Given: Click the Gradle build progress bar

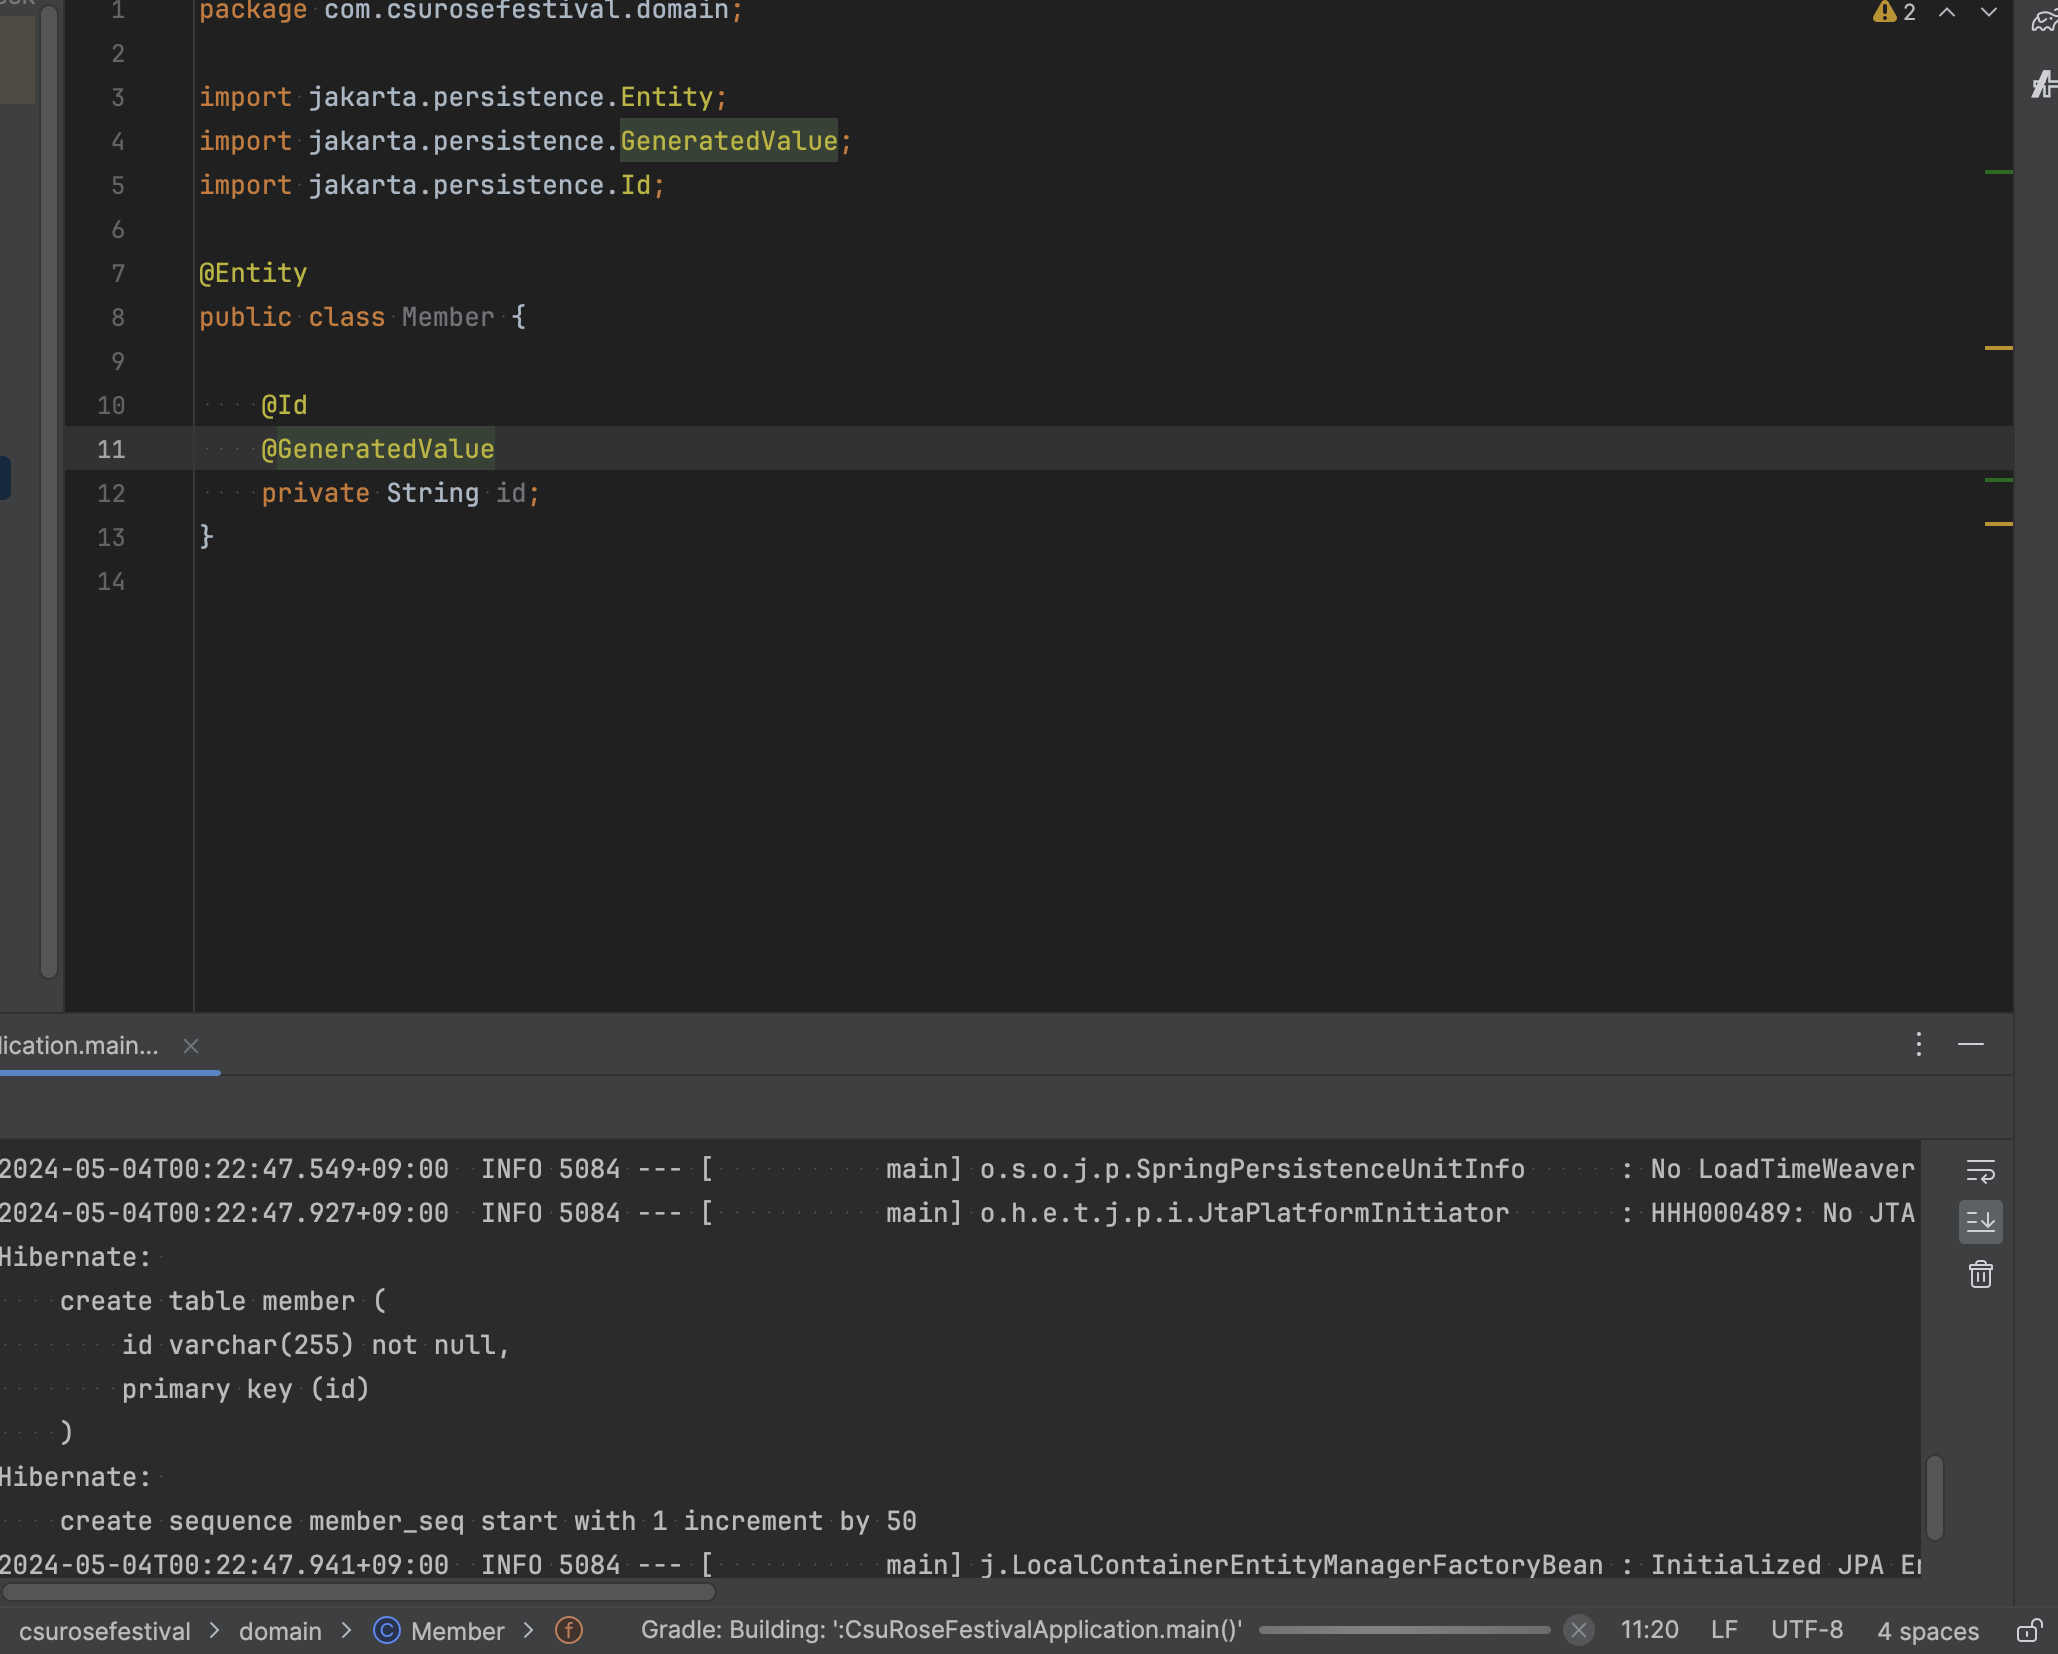Looking at the screenshot, I should point(1404,1630).
